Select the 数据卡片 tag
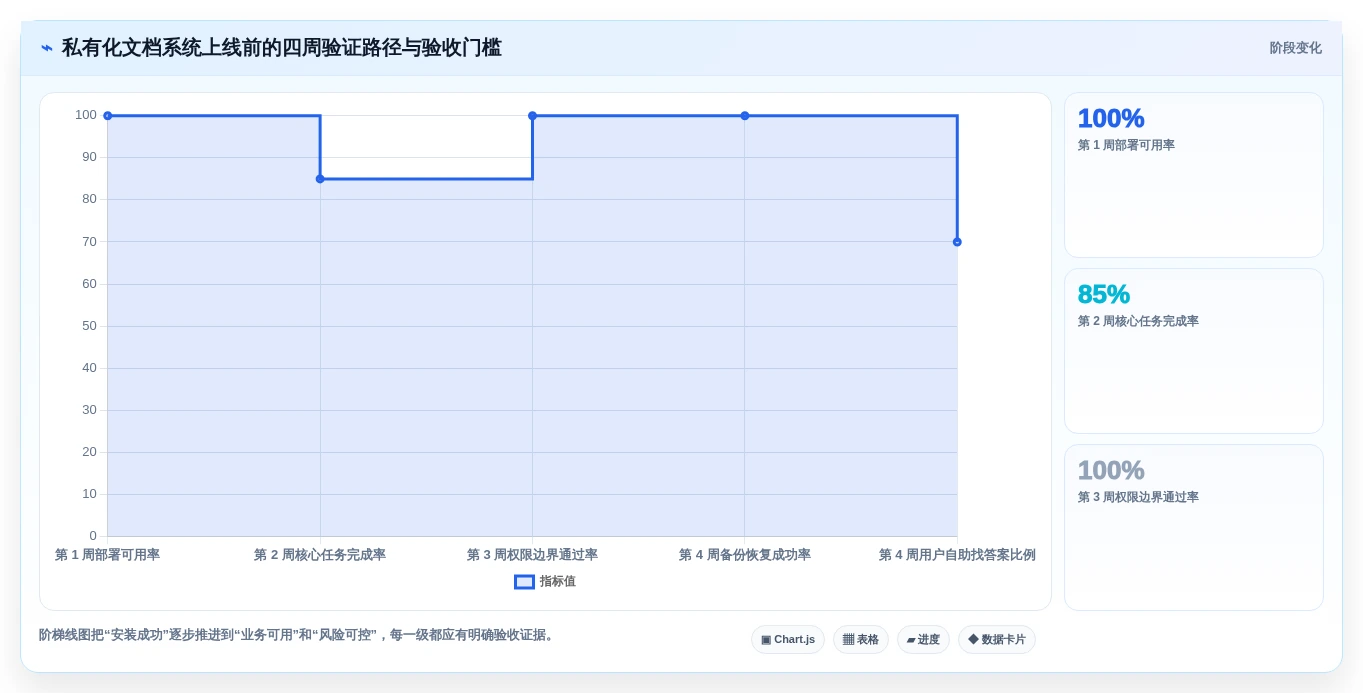Screen dimensions: 1363x693 pyautogui.click(x=997, y=640)
